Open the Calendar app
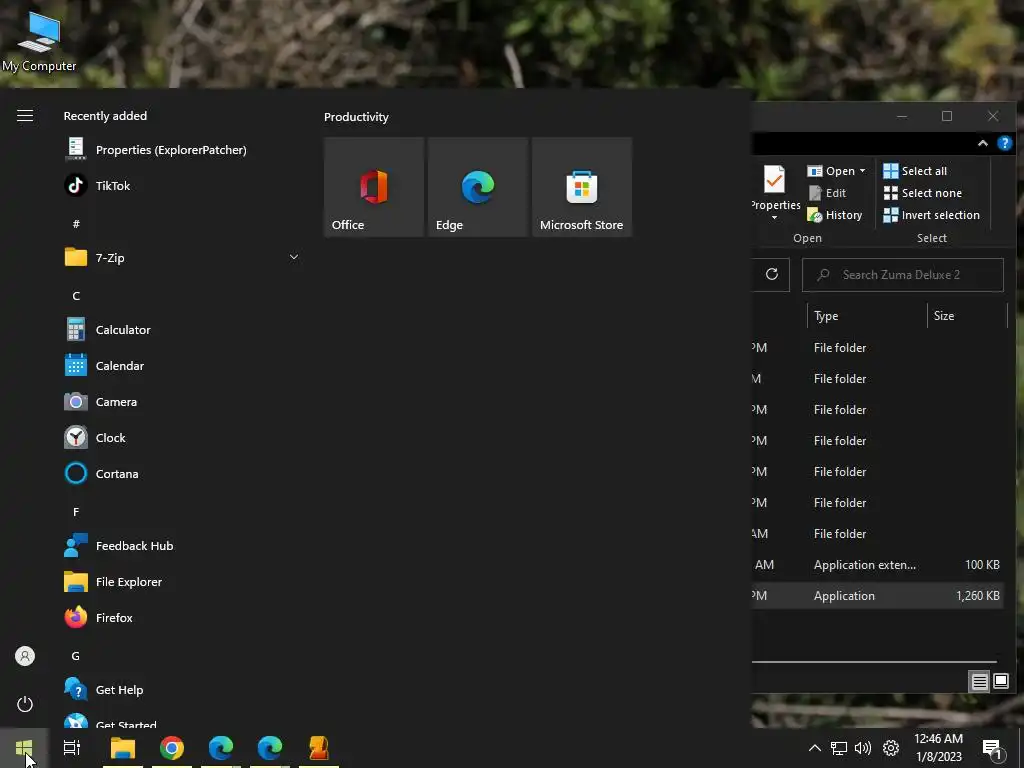The height and width of the screenshot is (768, 1024). coord(182,366)
